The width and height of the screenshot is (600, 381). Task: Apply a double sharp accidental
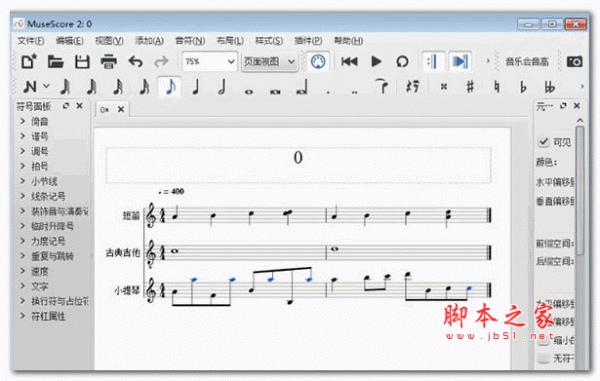(443, 87)
